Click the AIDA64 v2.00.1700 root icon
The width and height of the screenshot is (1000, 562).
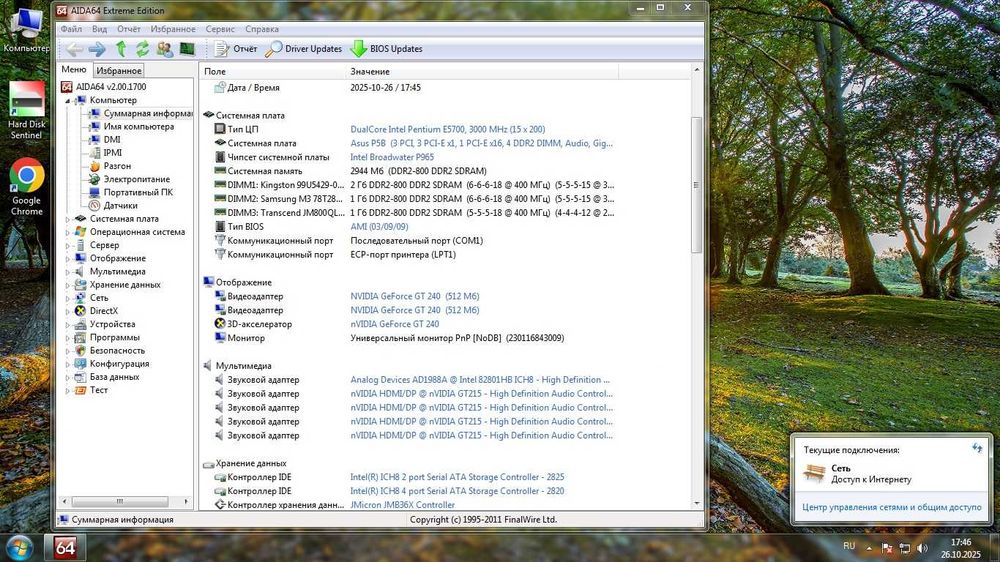tap(67, 87)
